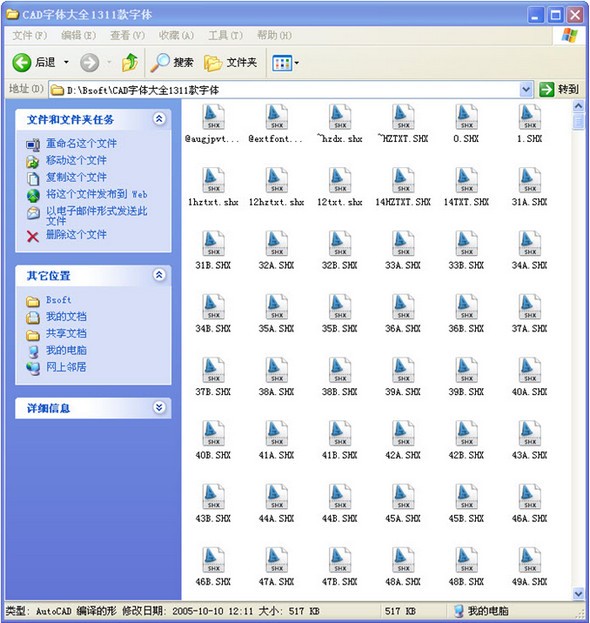Select the 40A.SHX file icon

coord(530,370)
